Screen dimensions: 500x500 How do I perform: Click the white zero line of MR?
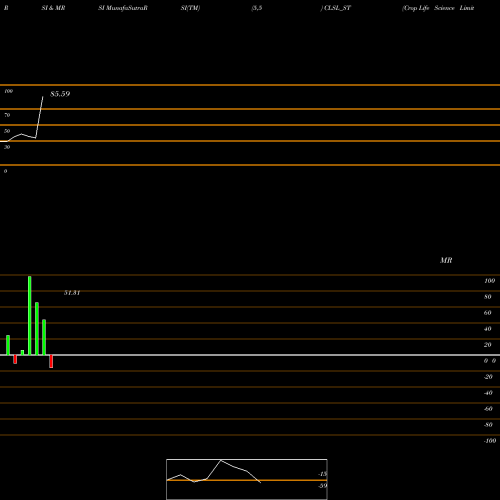coord(250,355)
